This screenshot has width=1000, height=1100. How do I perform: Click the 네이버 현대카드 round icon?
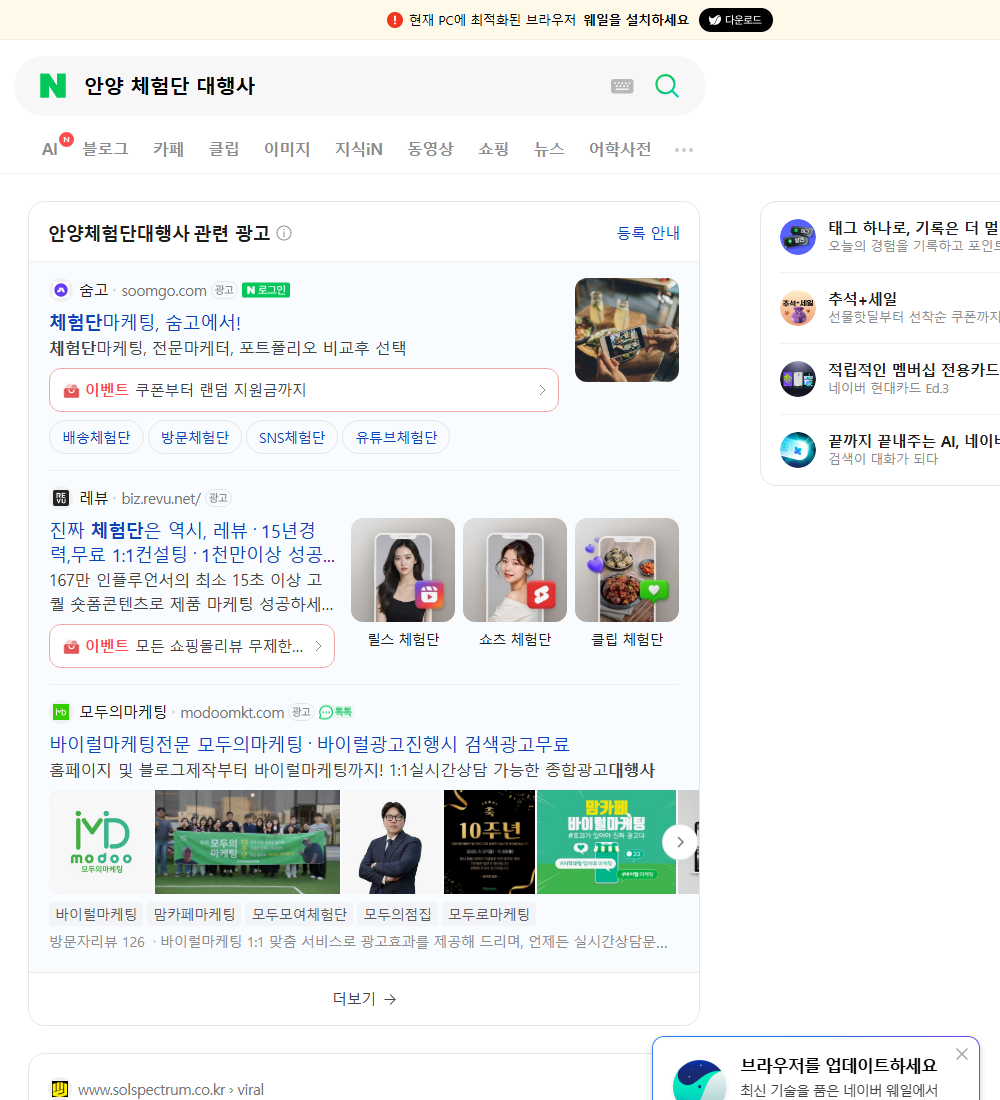point(798,379)
